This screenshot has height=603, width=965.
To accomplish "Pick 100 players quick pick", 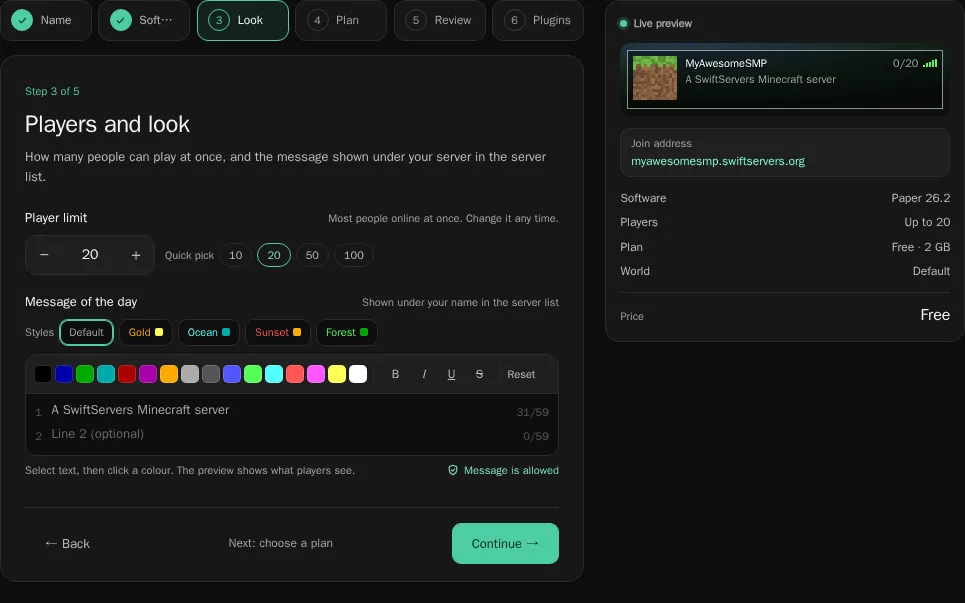I will 354,255.
